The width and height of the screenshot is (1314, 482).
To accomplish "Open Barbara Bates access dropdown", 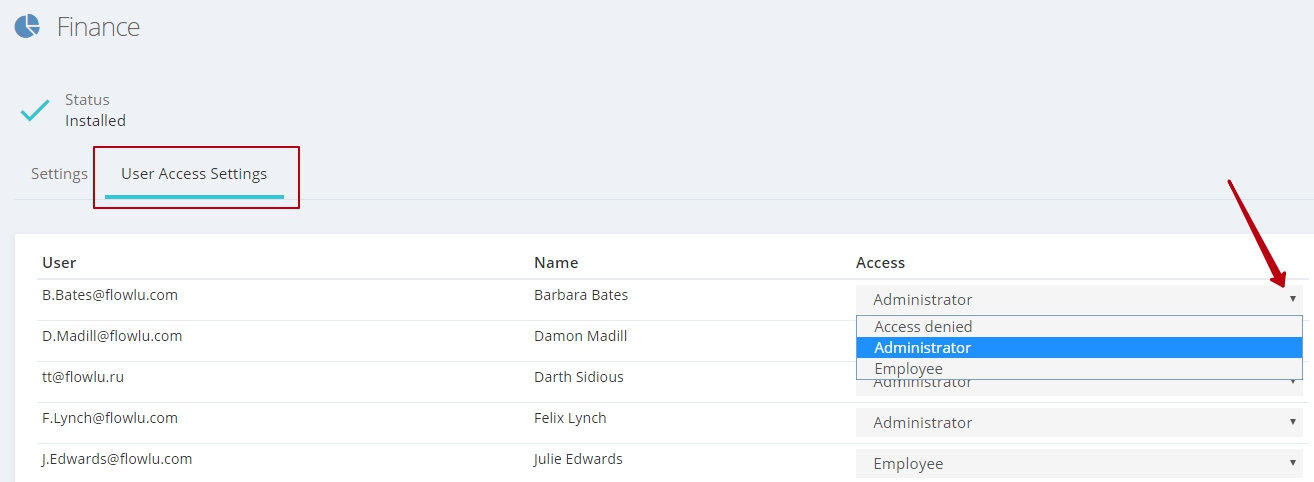I will pyautogui.click(x=1079, y=299).
